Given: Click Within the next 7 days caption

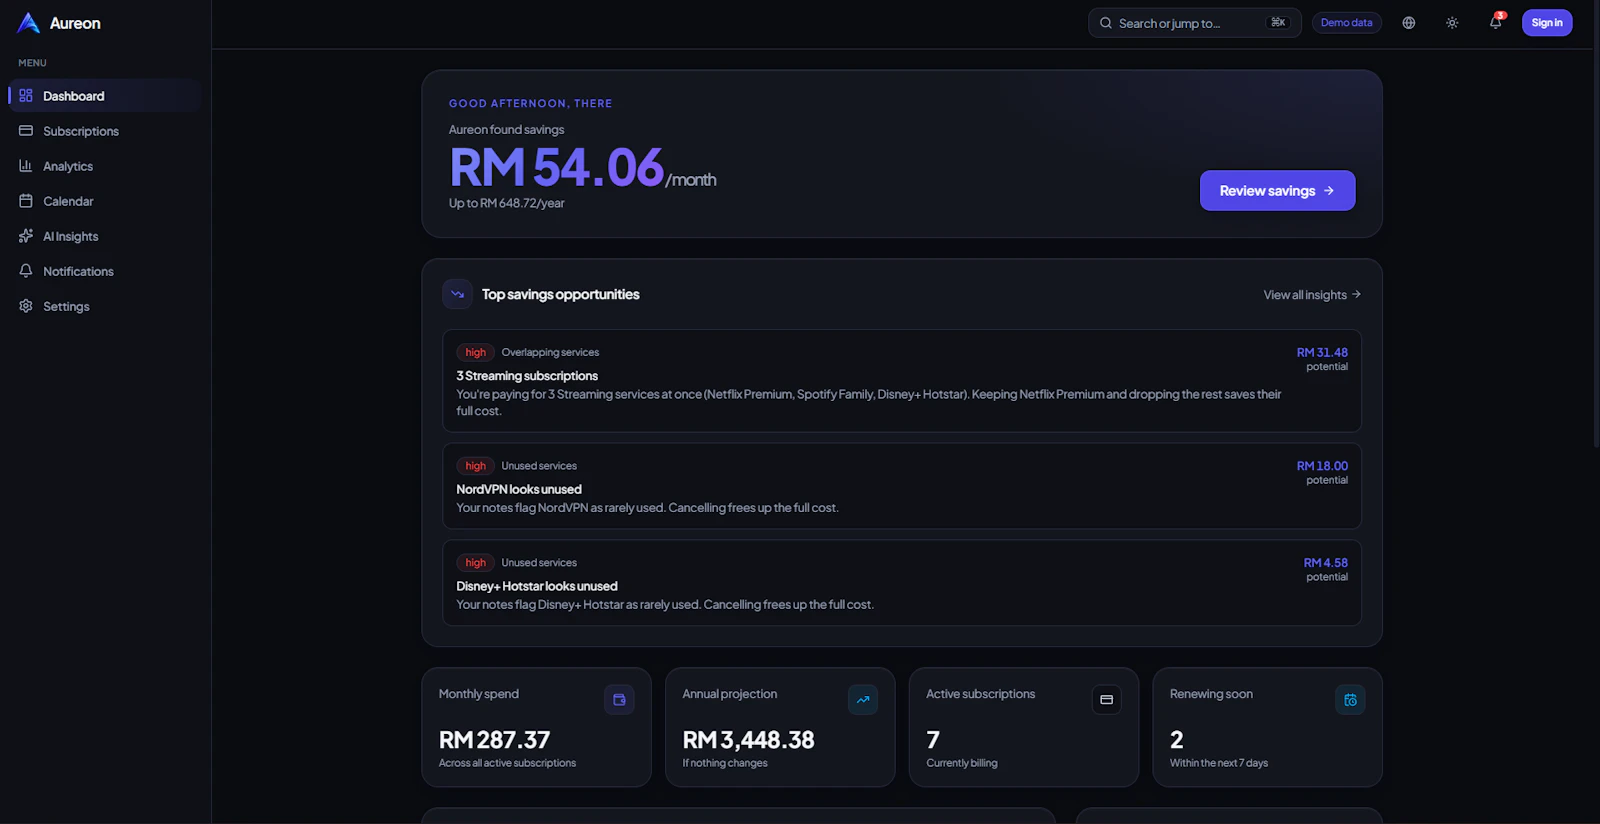Looking at the screenshot, I should [1218, 763].
